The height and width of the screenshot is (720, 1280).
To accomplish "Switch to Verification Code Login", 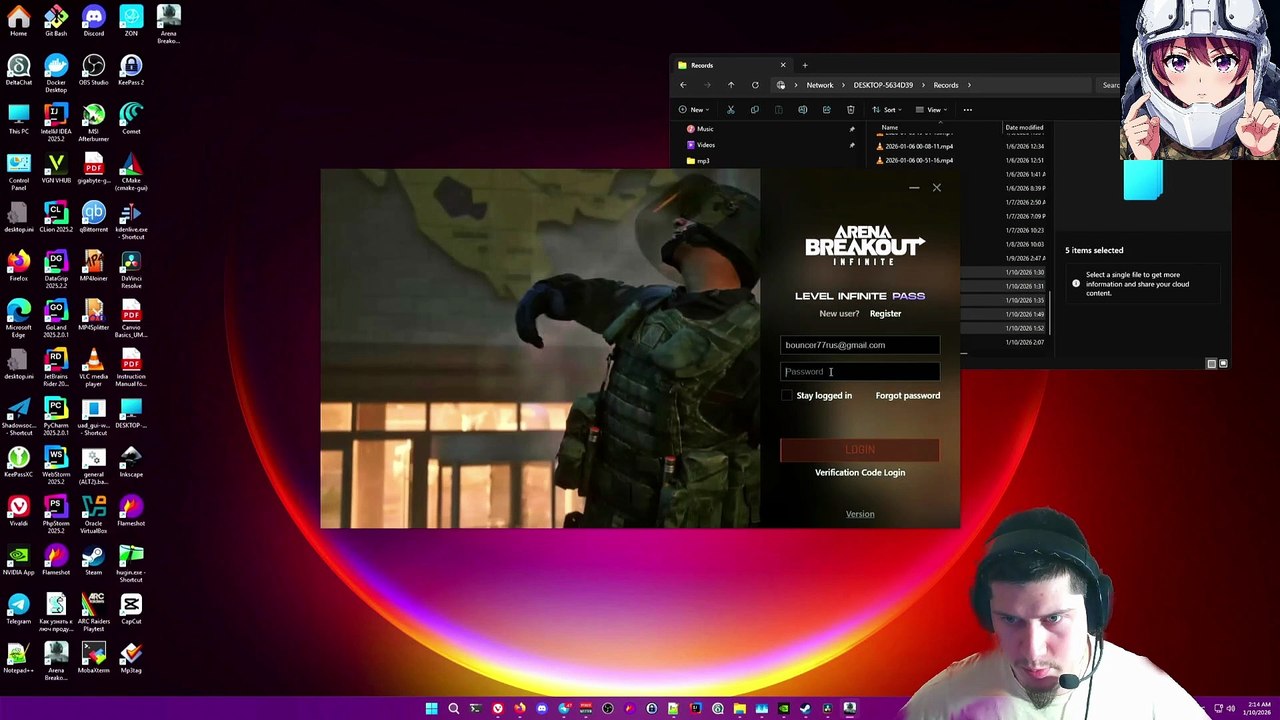I will coord(860,473).
